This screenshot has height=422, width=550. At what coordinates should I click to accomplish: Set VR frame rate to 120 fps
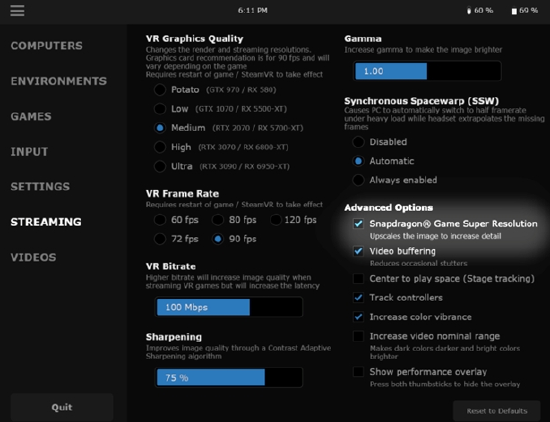[x=275, y=220]
